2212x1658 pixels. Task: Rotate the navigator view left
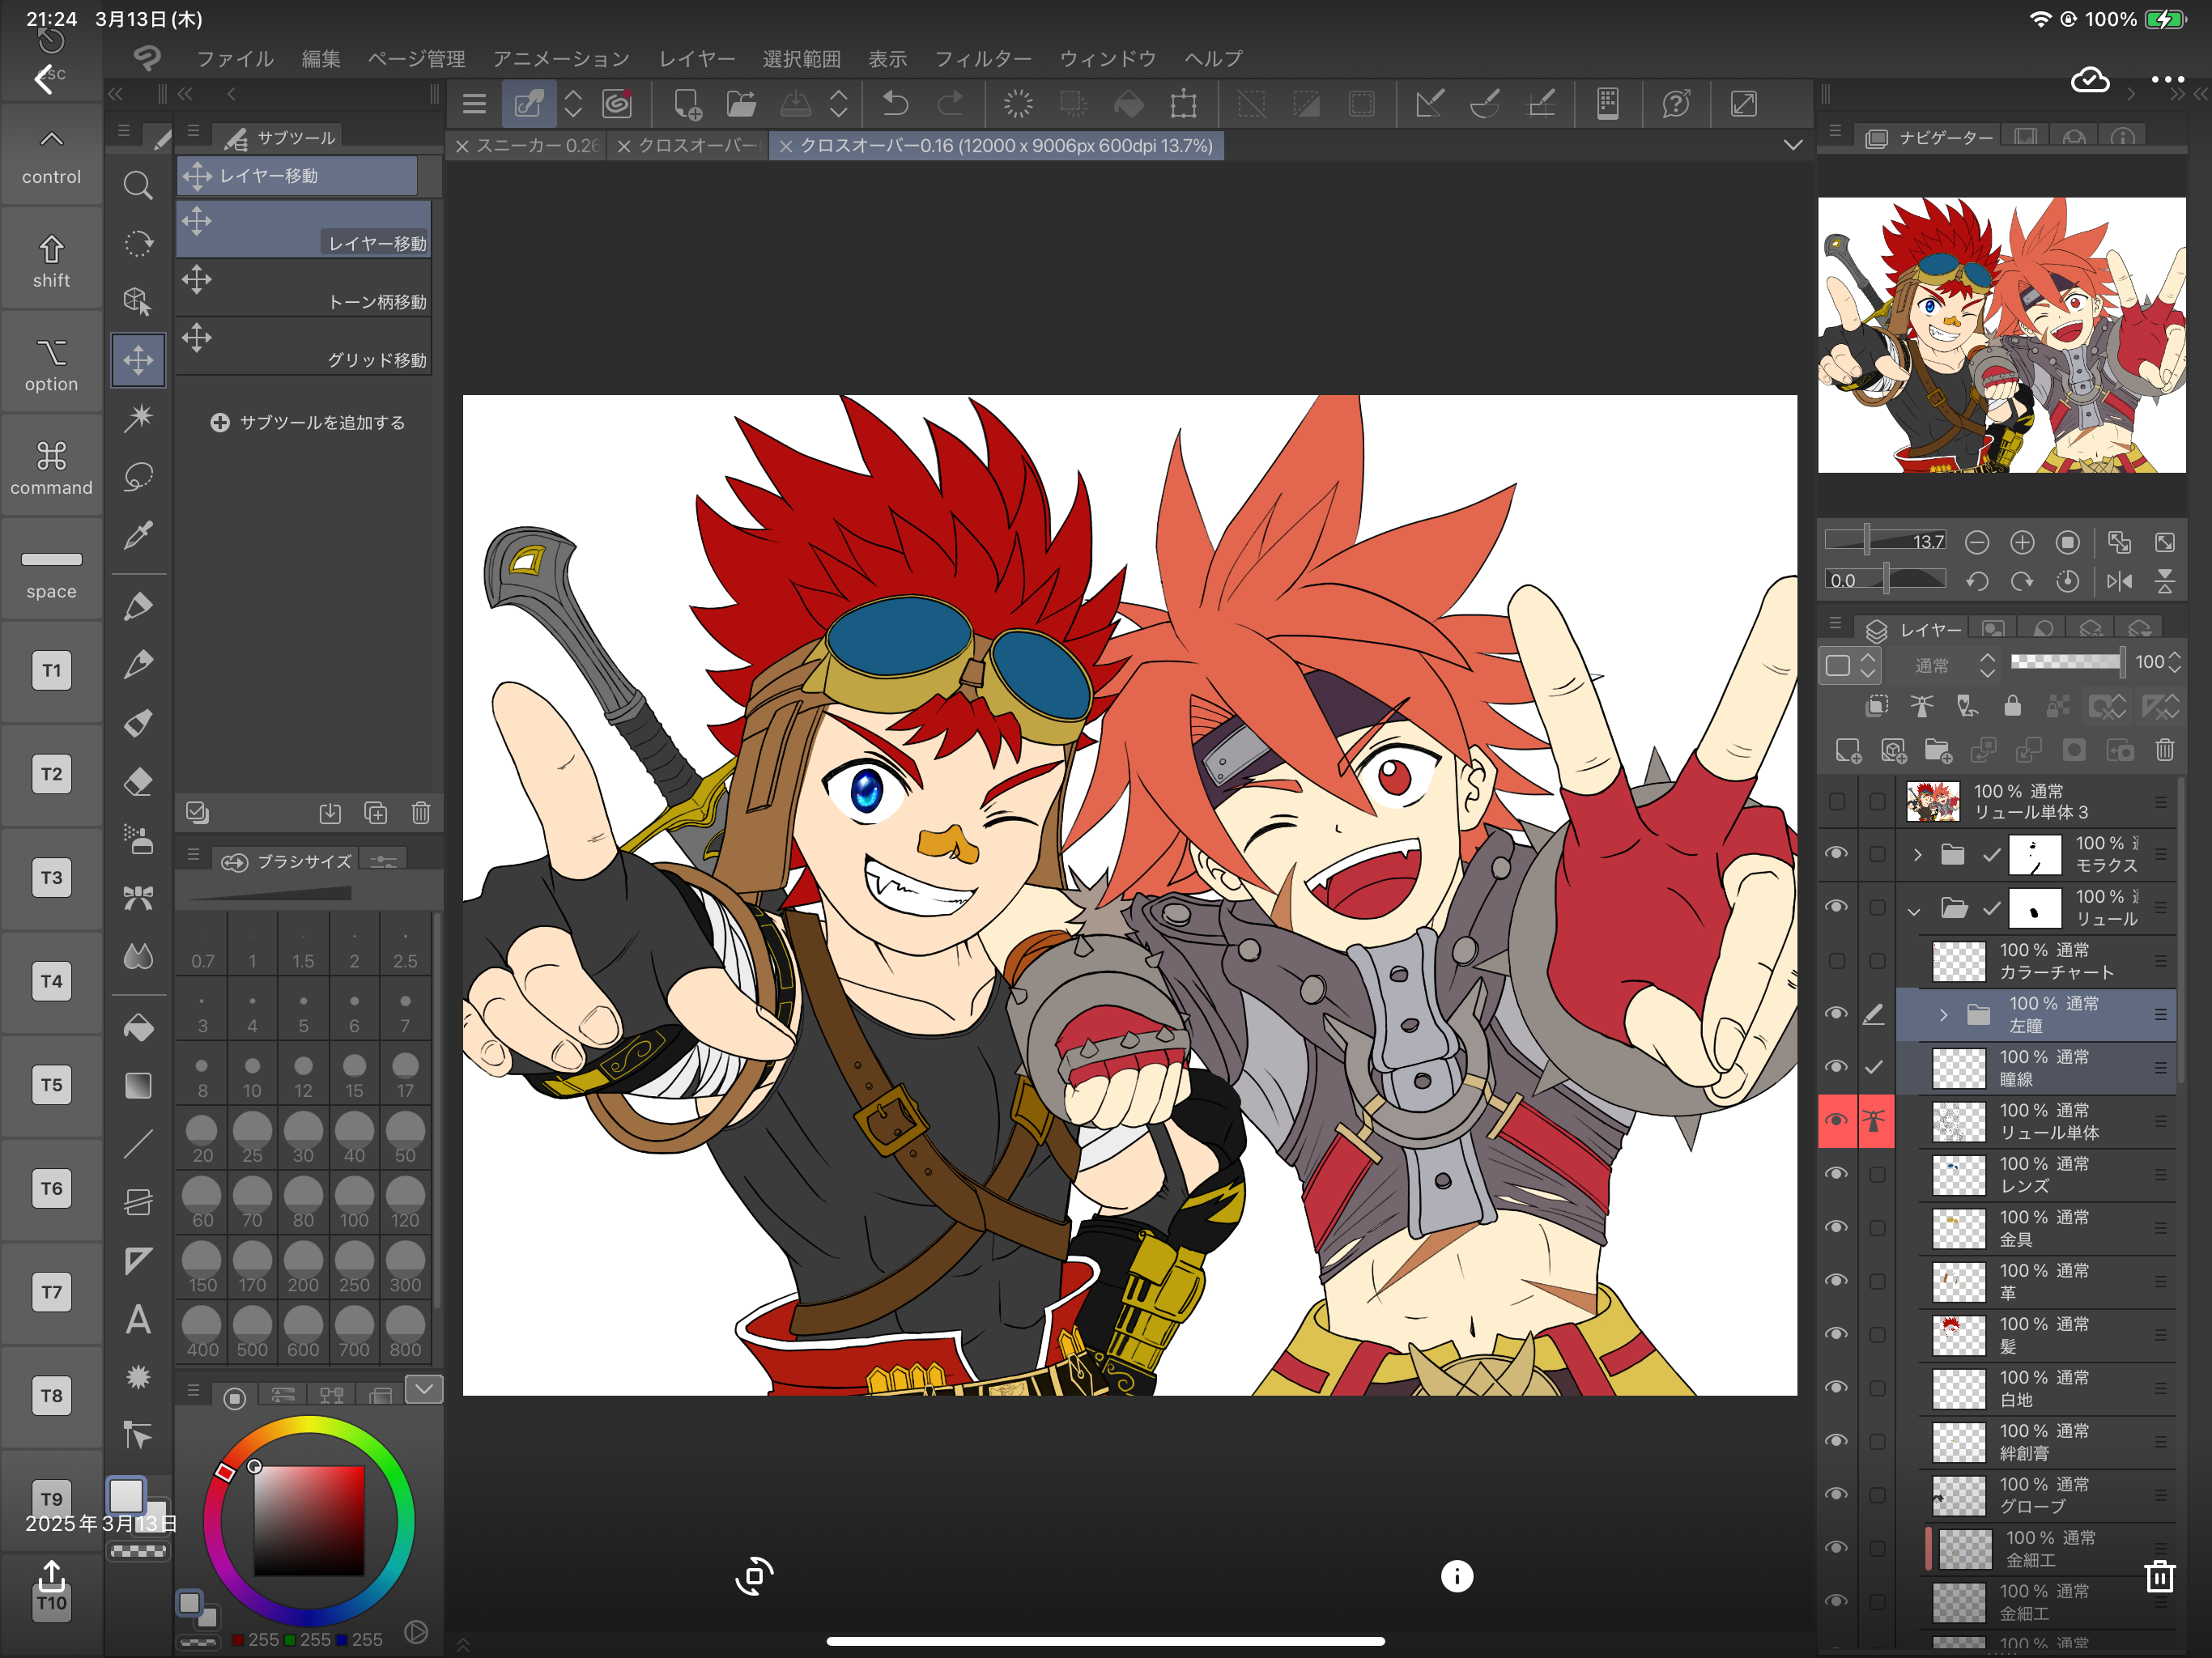pos(1976,581)
